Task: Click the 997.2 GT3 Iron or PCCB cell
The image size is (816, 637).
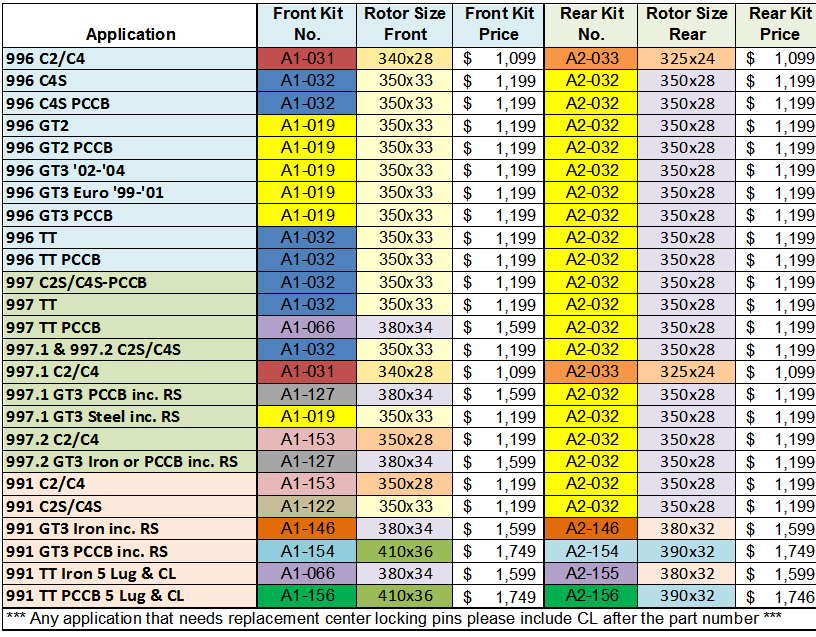Action: pyautogui.click(x=130, y=462)
